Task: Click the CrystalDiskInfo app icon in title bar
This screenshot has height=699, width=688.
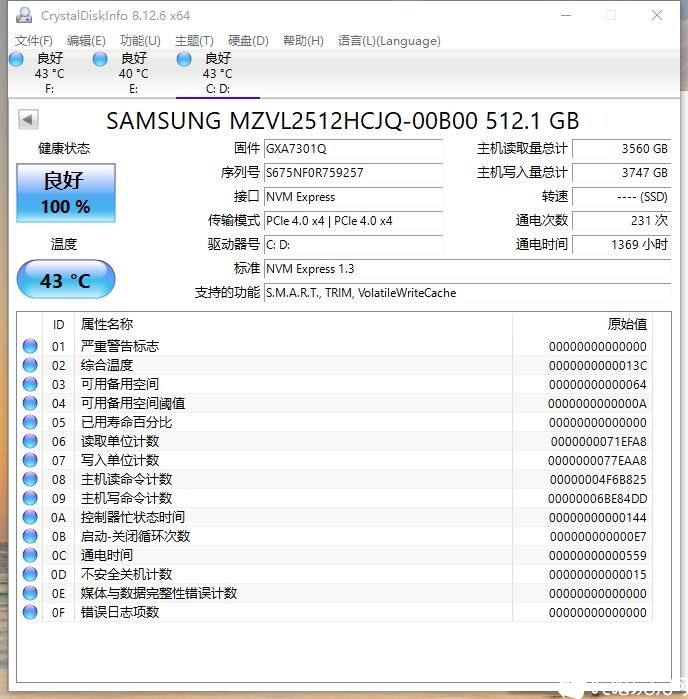Action: click(24, 15)
